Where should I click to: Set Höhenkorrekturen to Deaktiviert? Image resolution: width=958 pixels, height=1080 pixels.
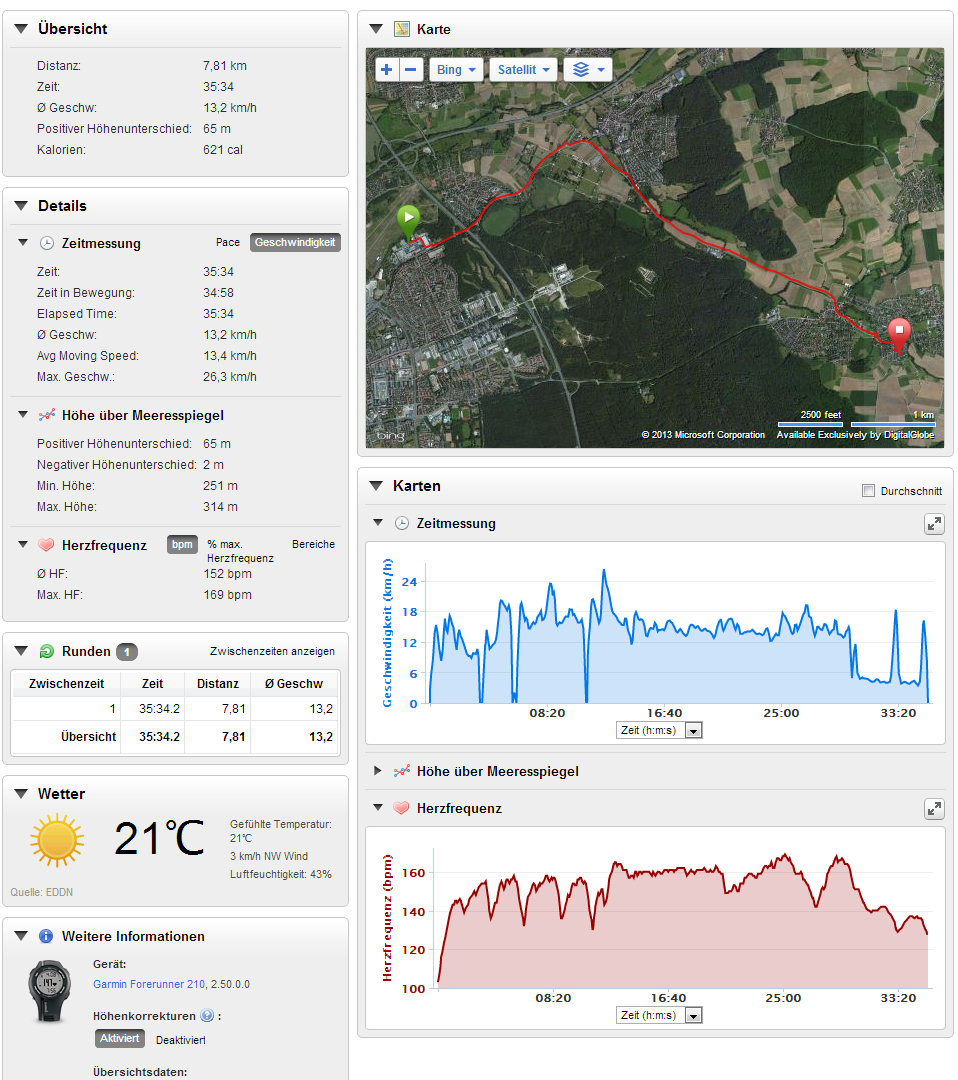pyautogui.click(x=181, y=1040)
